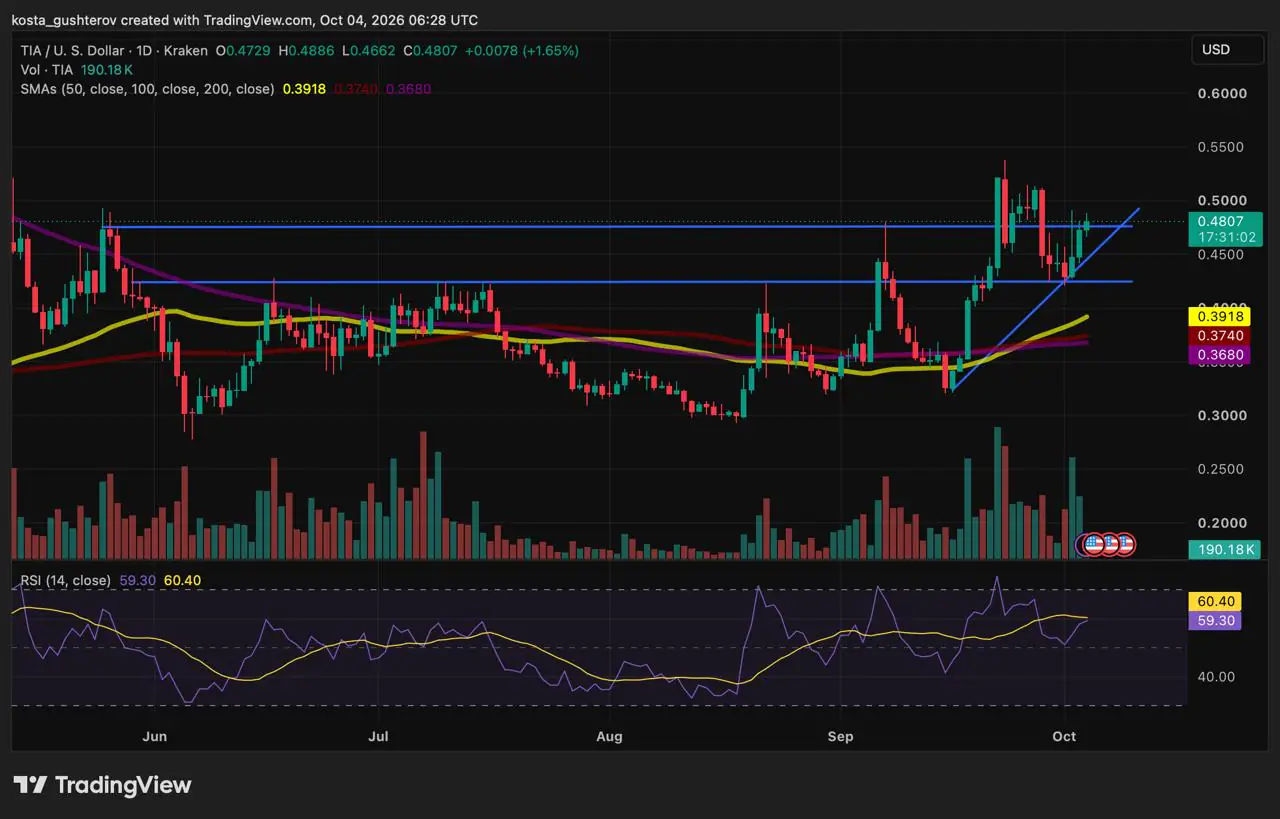The height and width of the screenshot is (819, 1280).
Task: Click the yellow 60.40 RSI axis label
Action: point(1215,601)
